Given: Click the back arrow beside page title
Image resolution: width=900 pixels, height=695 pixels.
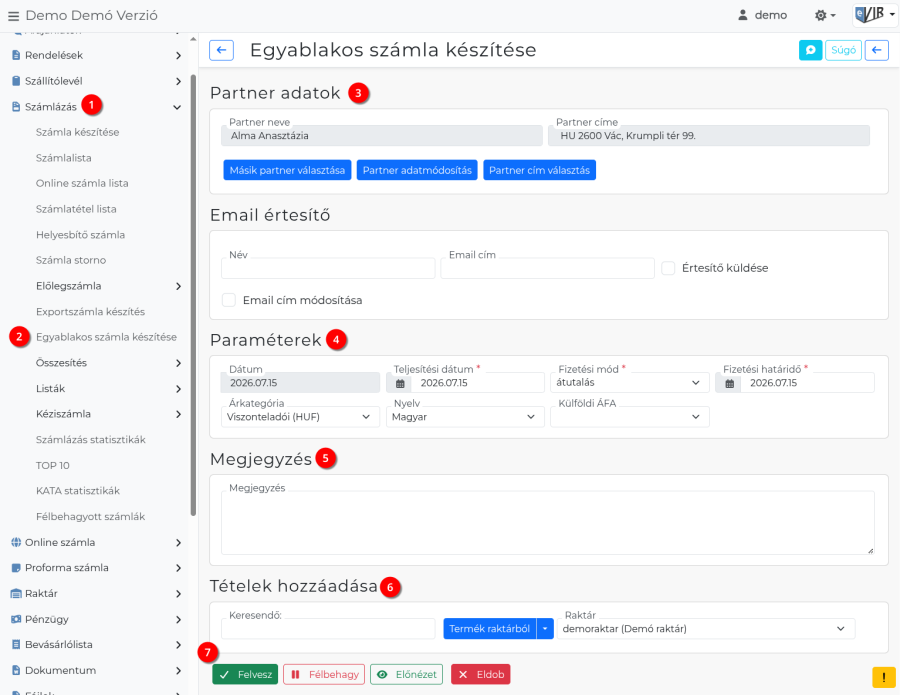Looking at the screenshot, I should tap(222, 50).
